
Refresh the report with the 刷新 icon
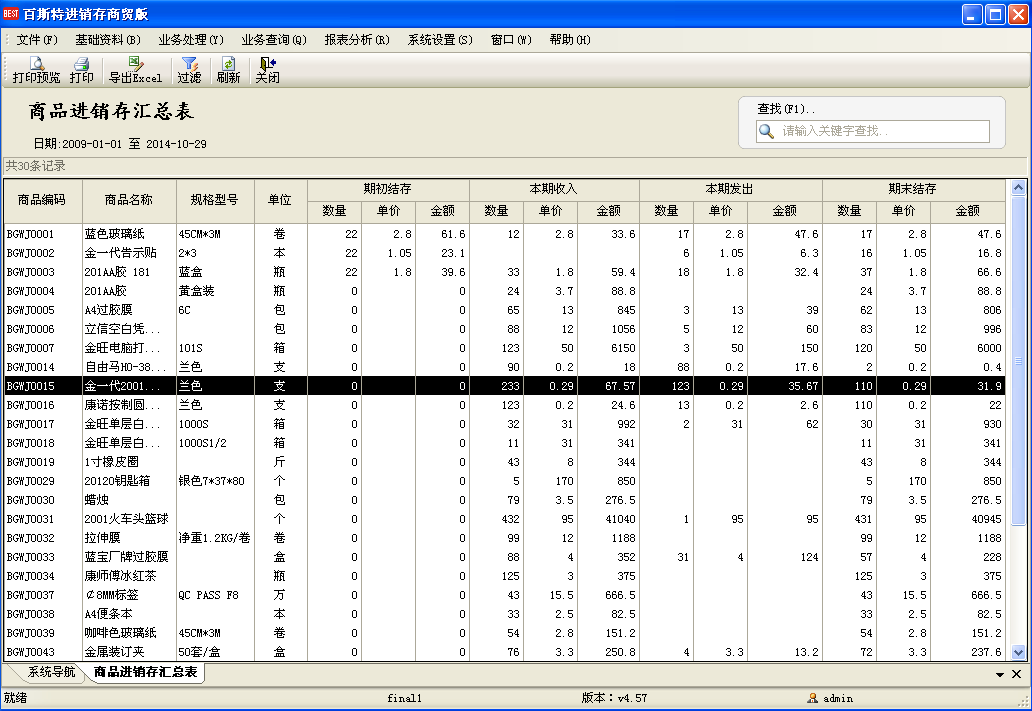(x=228, y=70)
